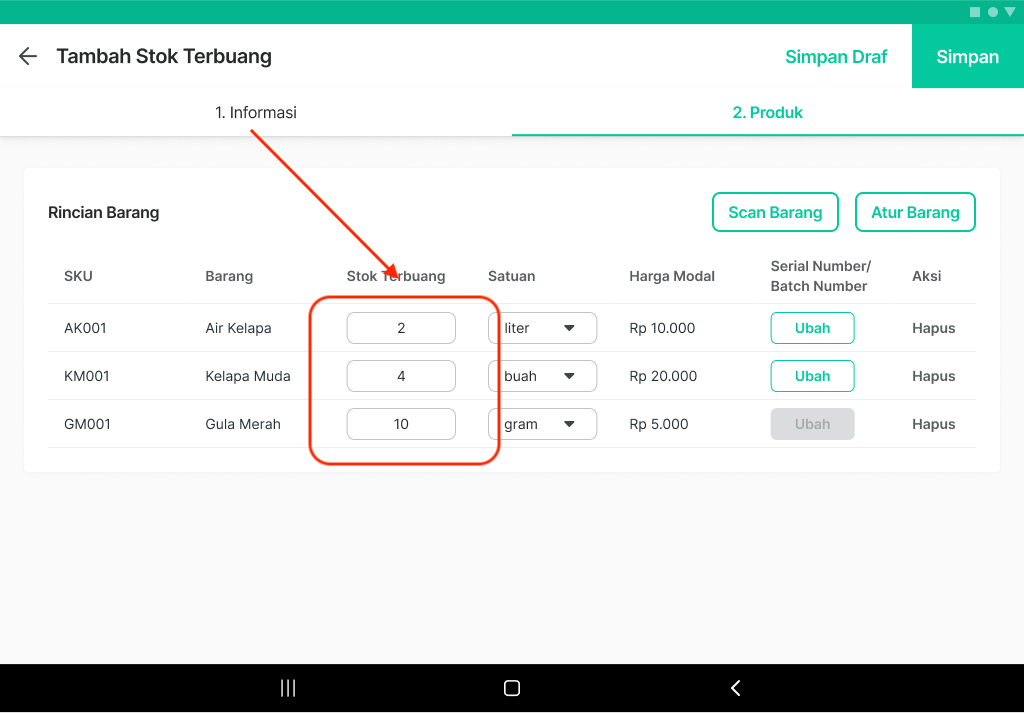The image size is (1024, 713).
Task: Delete the Kelapa Muda row with Hapus
Action: coord(933,376)
